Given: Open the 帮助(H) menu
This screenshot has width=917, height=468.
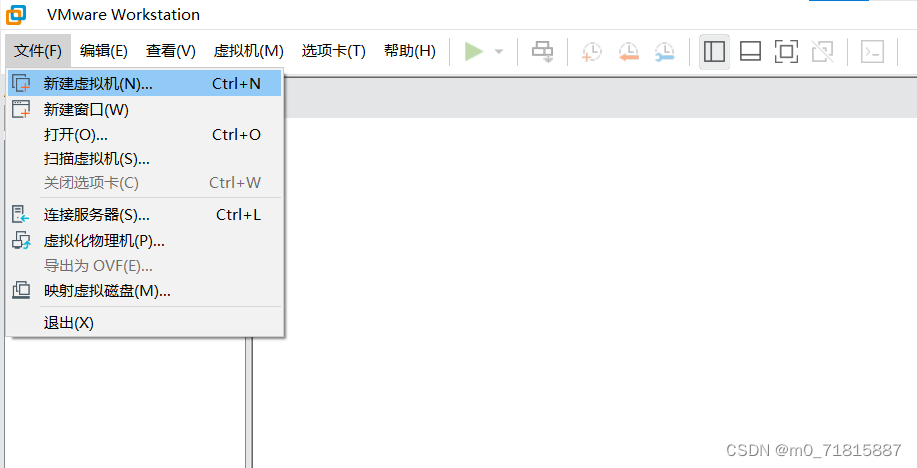Looking at the screenshot, I should click(x=409, y=51).
